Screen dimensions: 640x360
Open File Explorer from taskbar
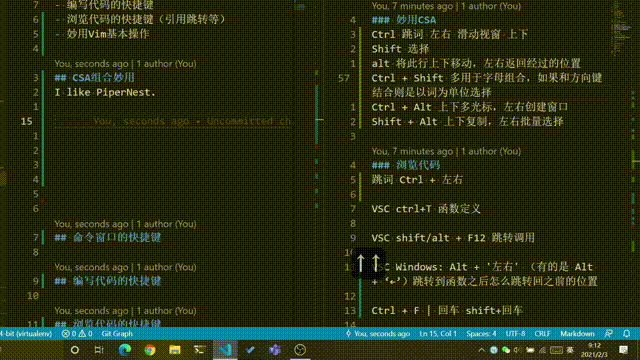point(175,350)
